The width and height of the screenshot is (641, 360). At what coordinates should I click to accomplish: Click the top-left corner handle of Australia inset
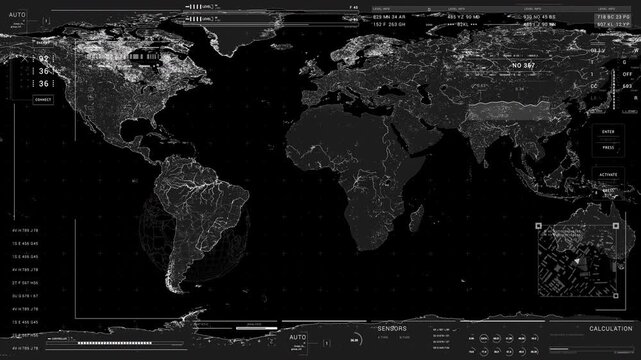538,226
